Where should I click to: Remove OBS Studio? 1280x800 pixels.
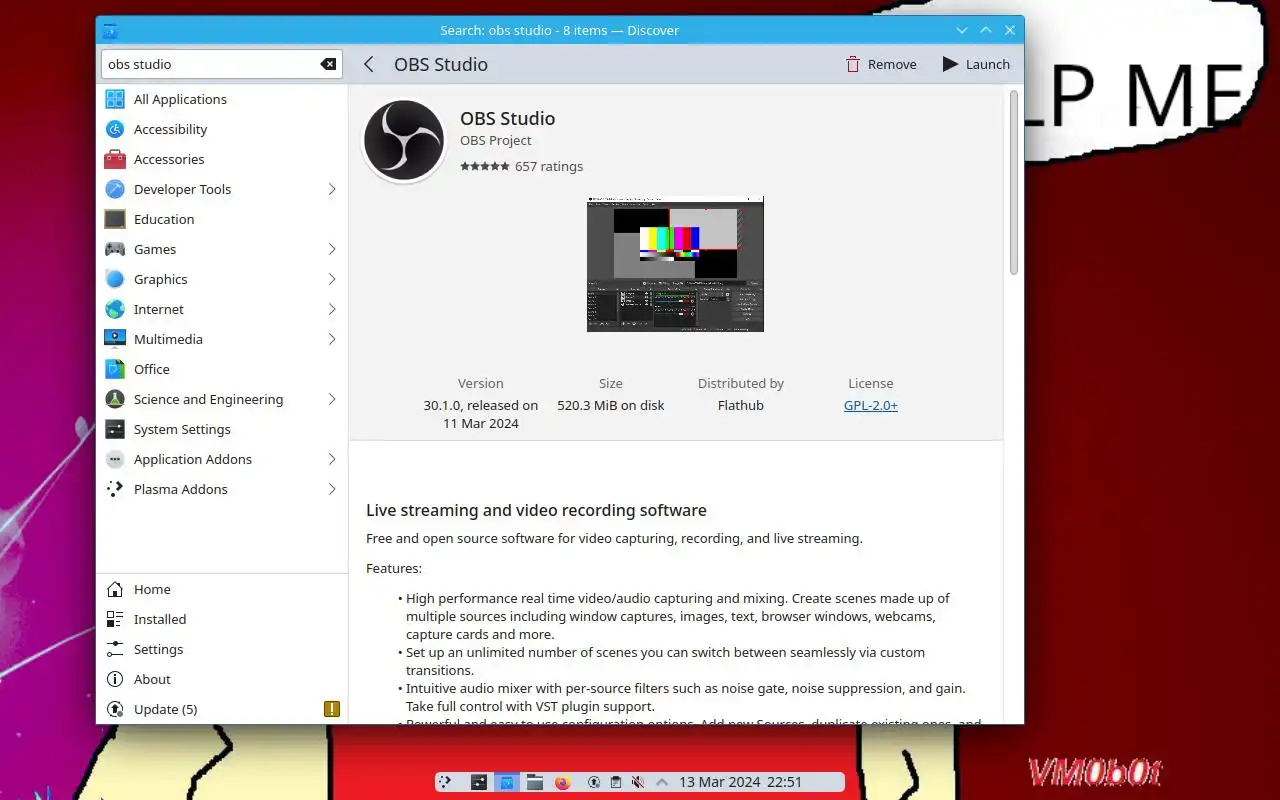[x=881, y=64]
